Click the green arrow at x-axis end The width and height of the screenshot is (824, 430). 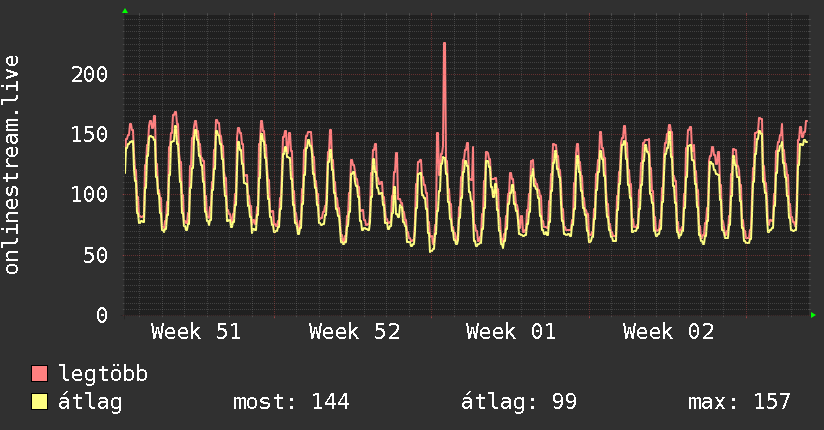813,315
